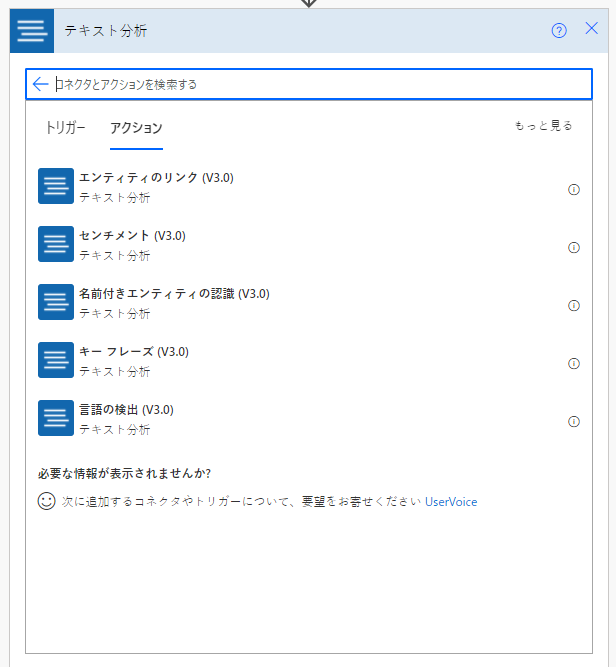Click the smiley feedback icon
Screen dimensions: 616x667
46,501
